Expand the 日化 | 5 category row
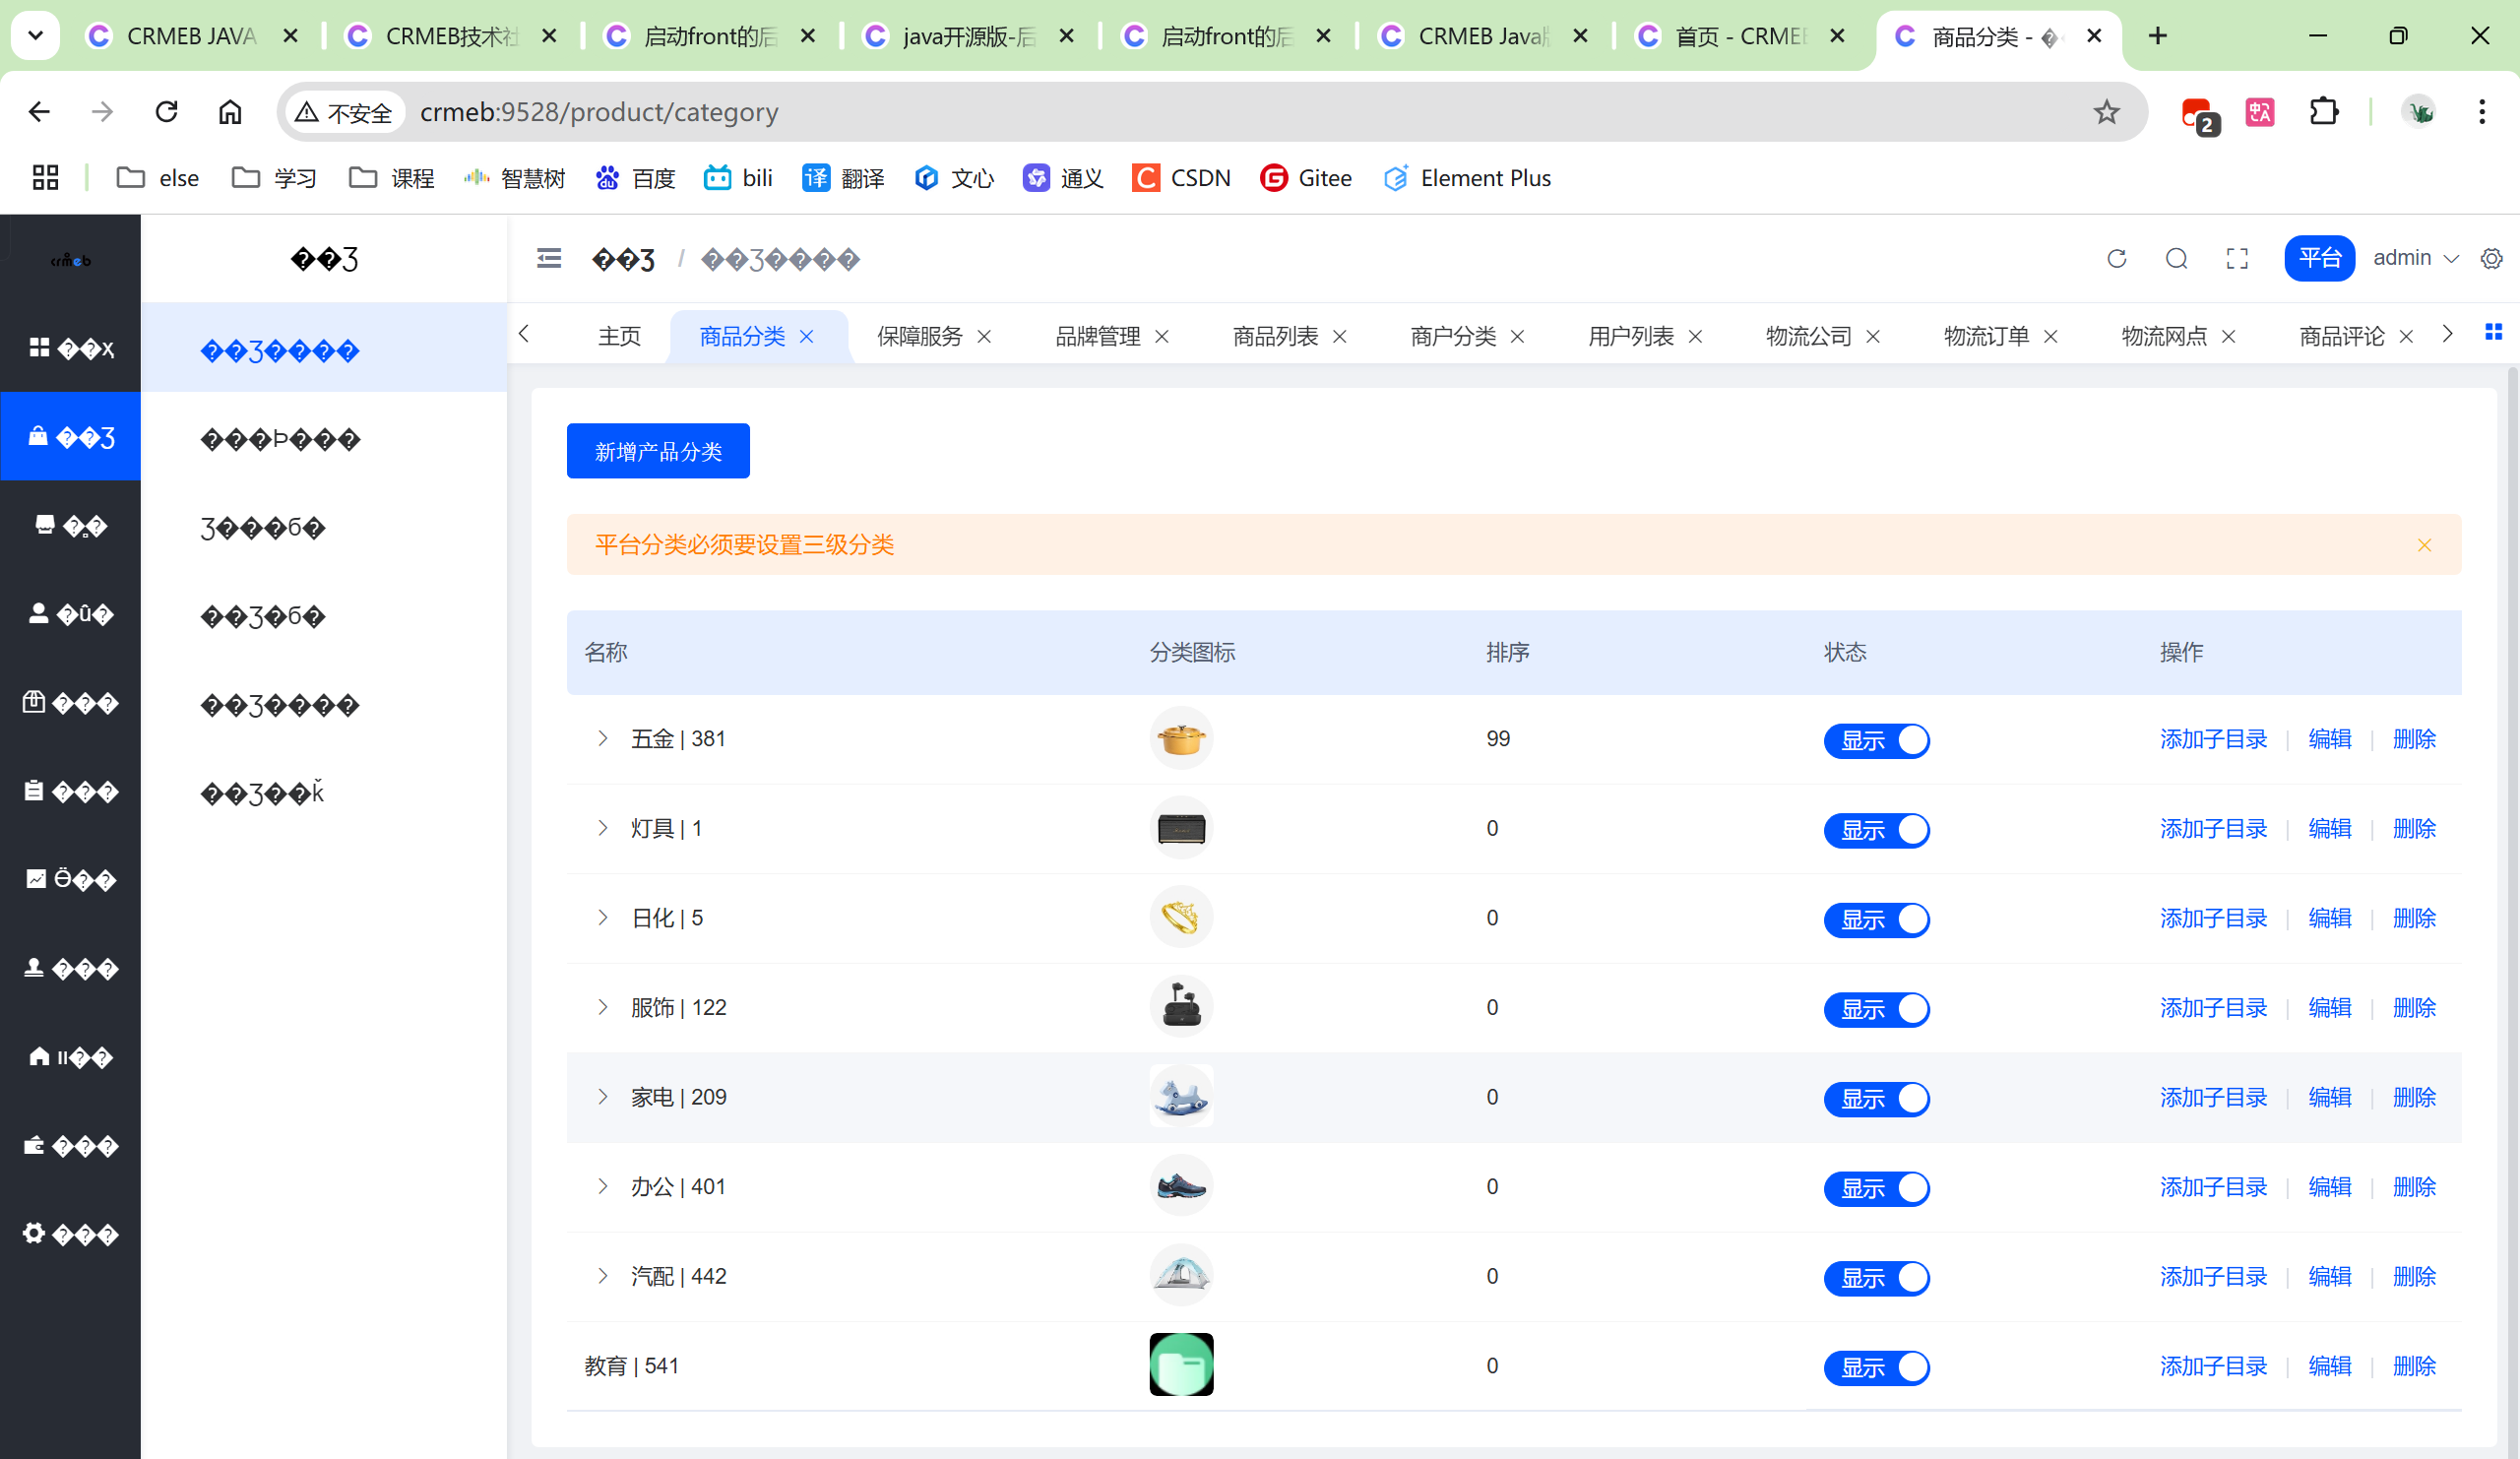The image size is (2520, 1459). 602,917
